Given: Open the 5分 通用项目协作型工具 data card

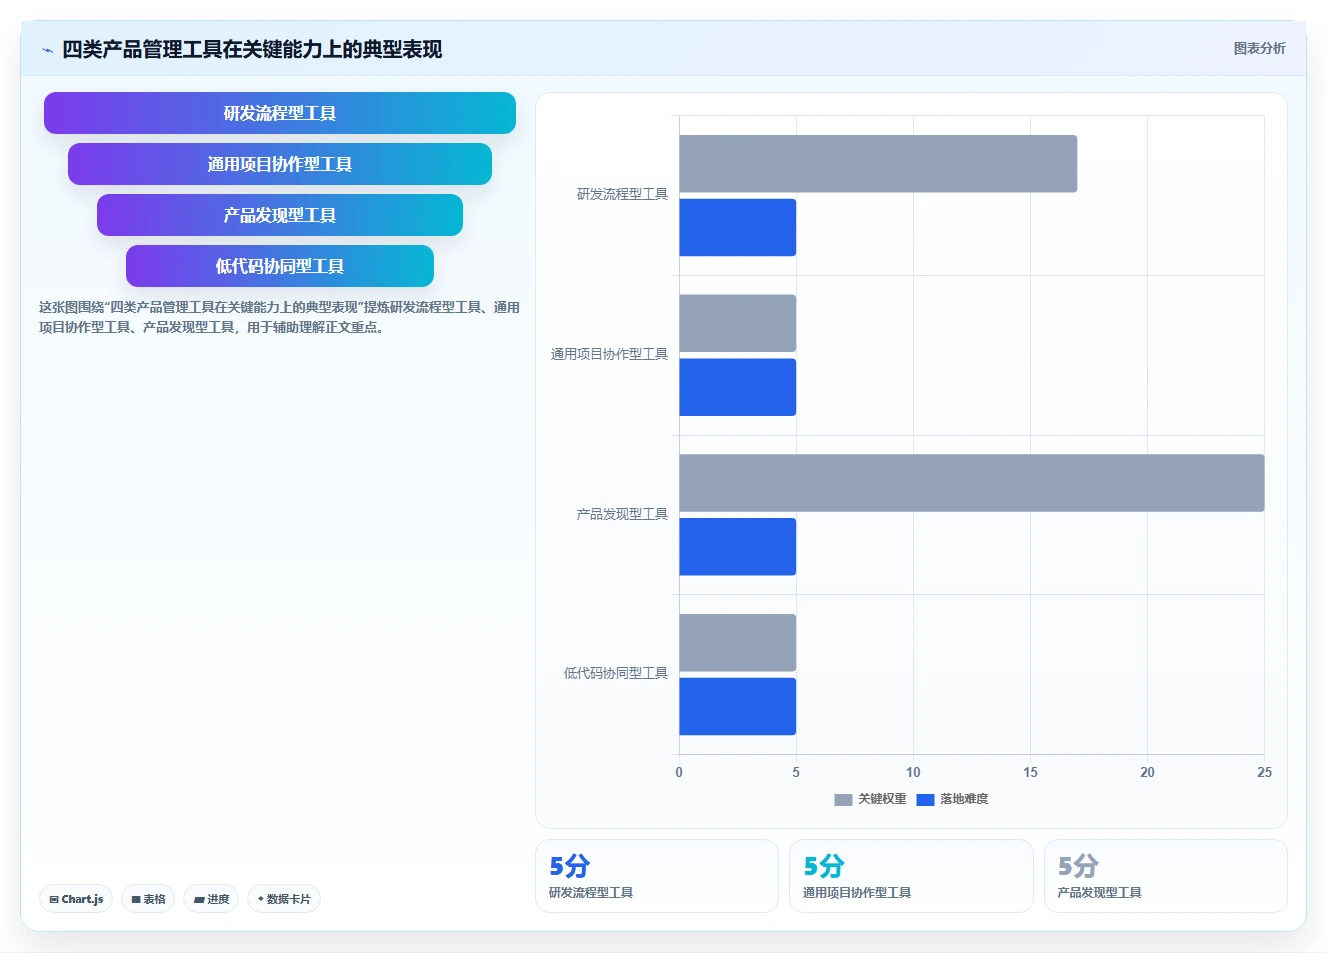Looking at the screenshot, I should pos(911,876).
